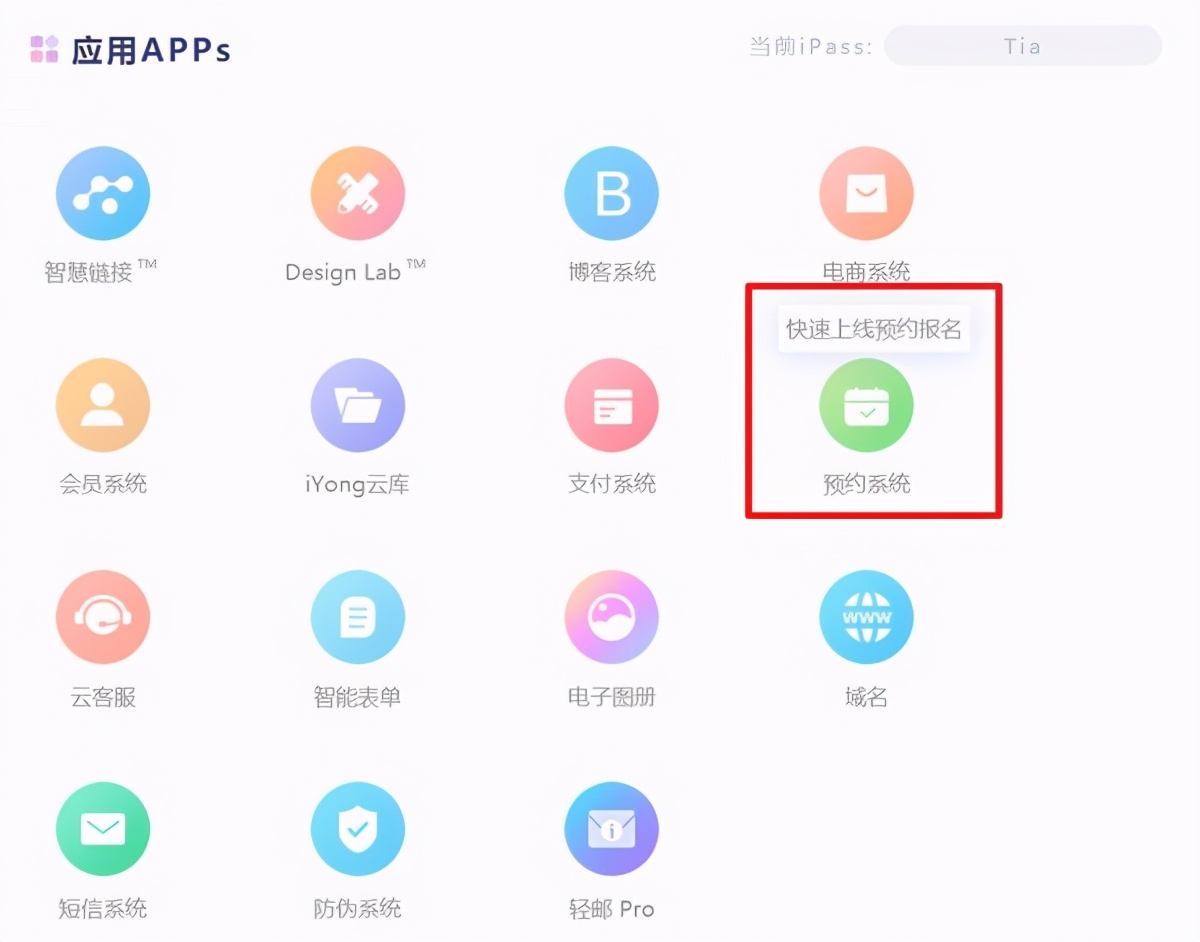1200x942 pixels.
Task: Open the 智慧链接 app icon
Action: [x=103, y=193]
